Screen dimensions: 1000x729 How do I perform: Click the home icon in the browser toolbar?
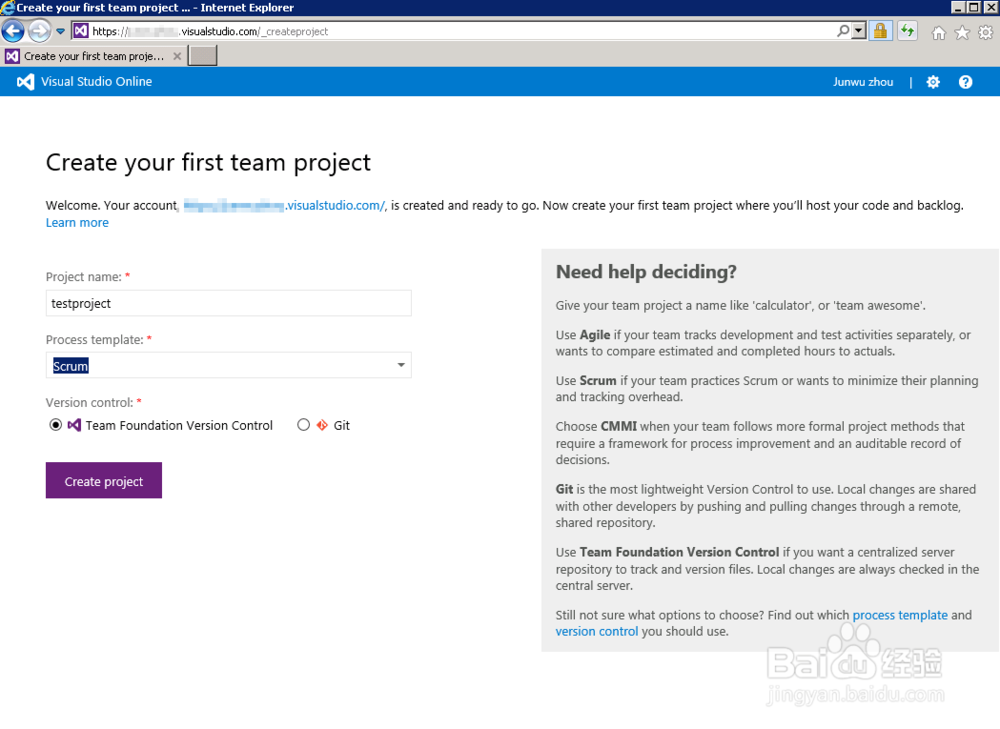(x=937, y=31)
